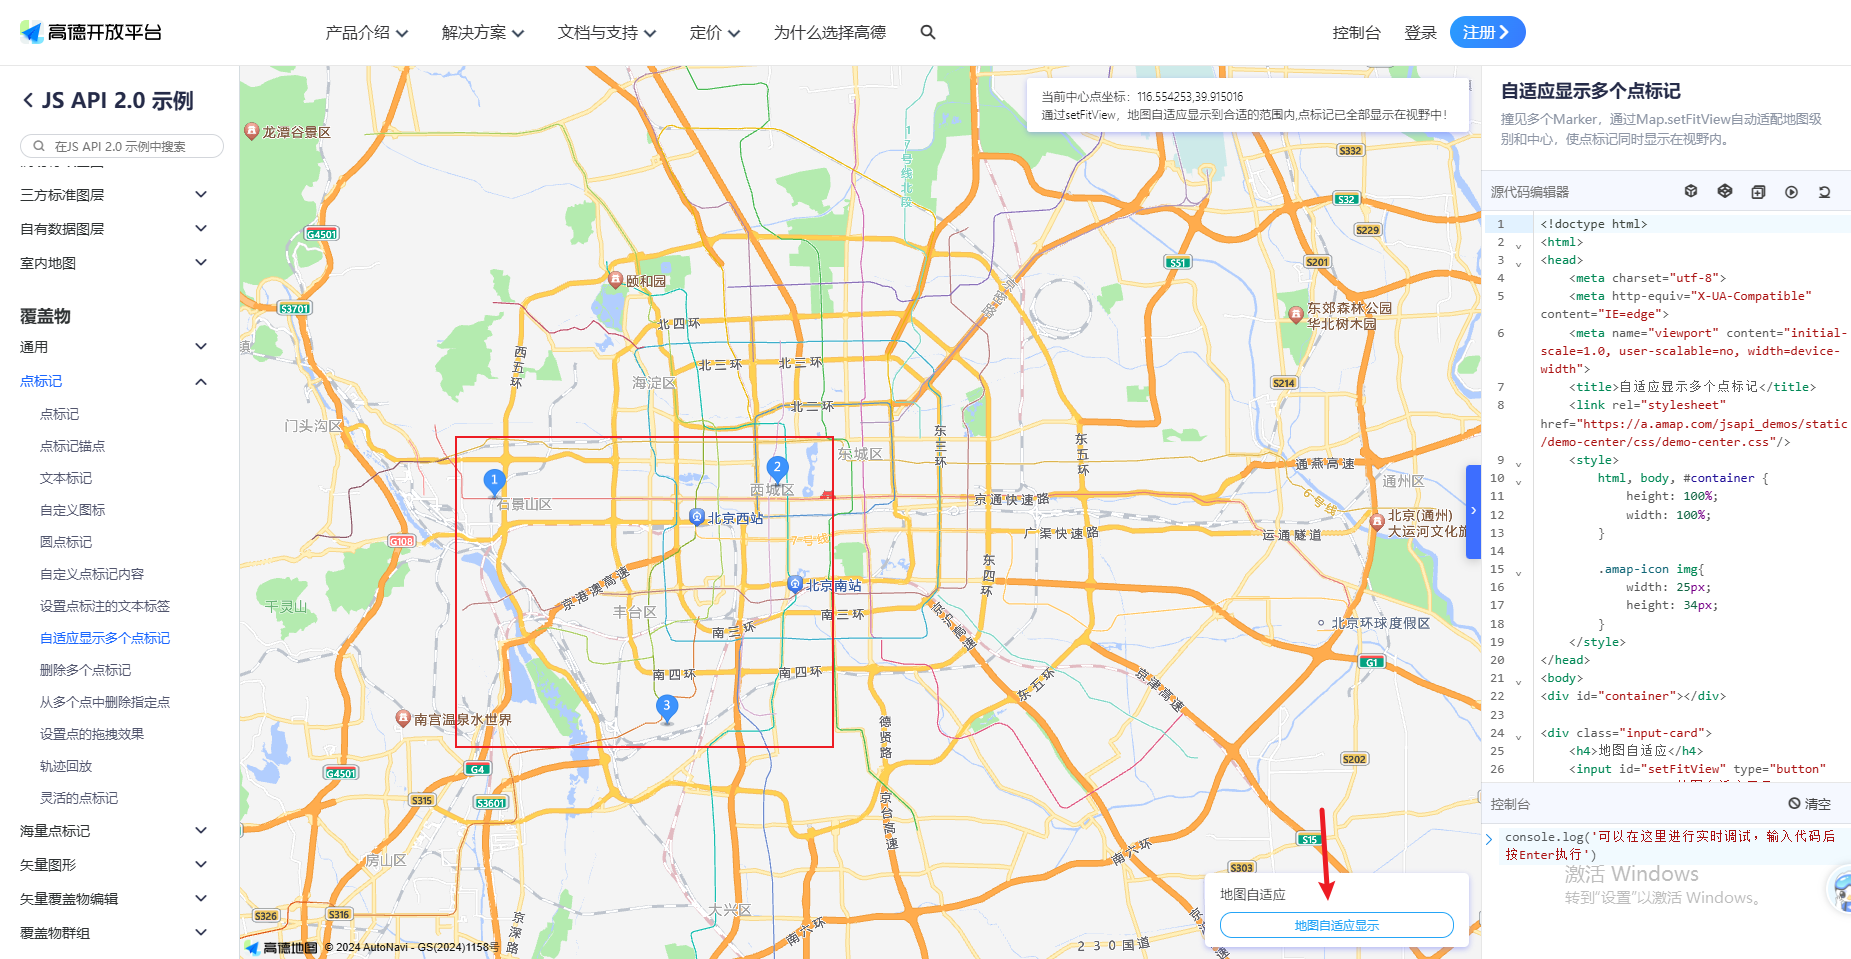Click the copy/new-window icon in editor toolbar
The image size is (1851, 959).
[1758, 191]
